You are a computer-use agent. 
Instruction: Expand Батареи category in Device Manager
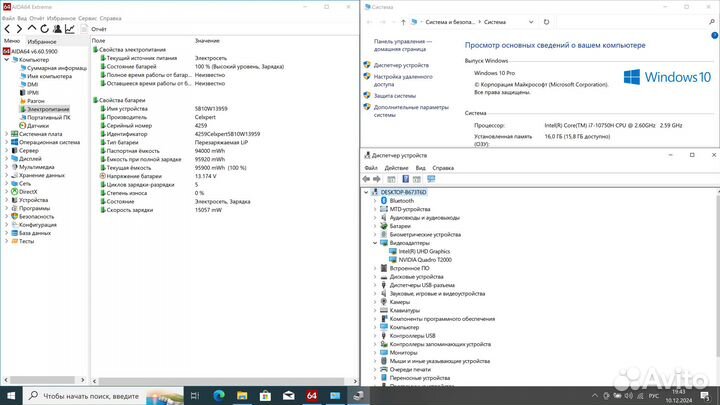click(375, 226)
